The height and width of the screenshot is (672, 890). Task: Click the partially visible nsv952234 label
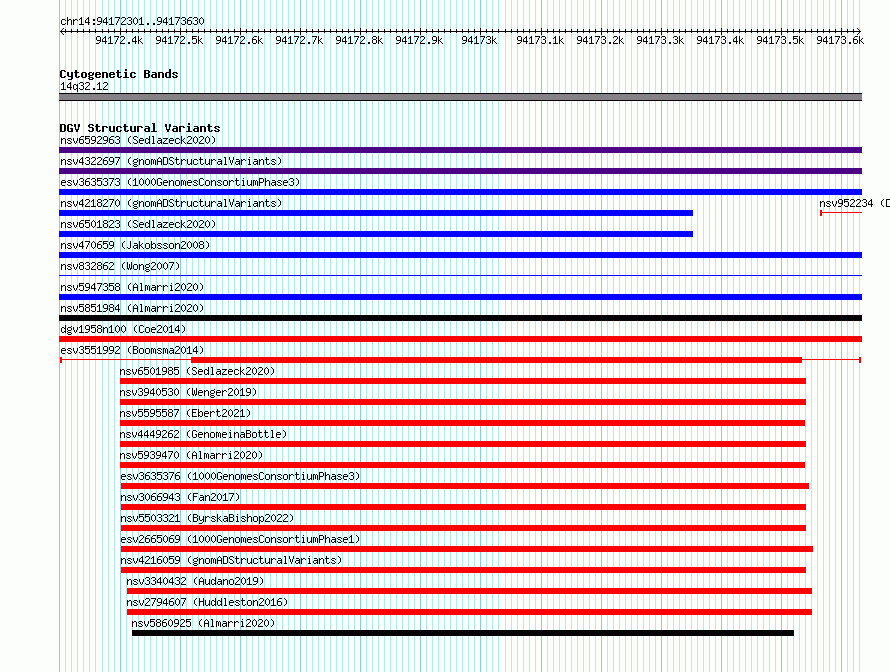point(854,203)
